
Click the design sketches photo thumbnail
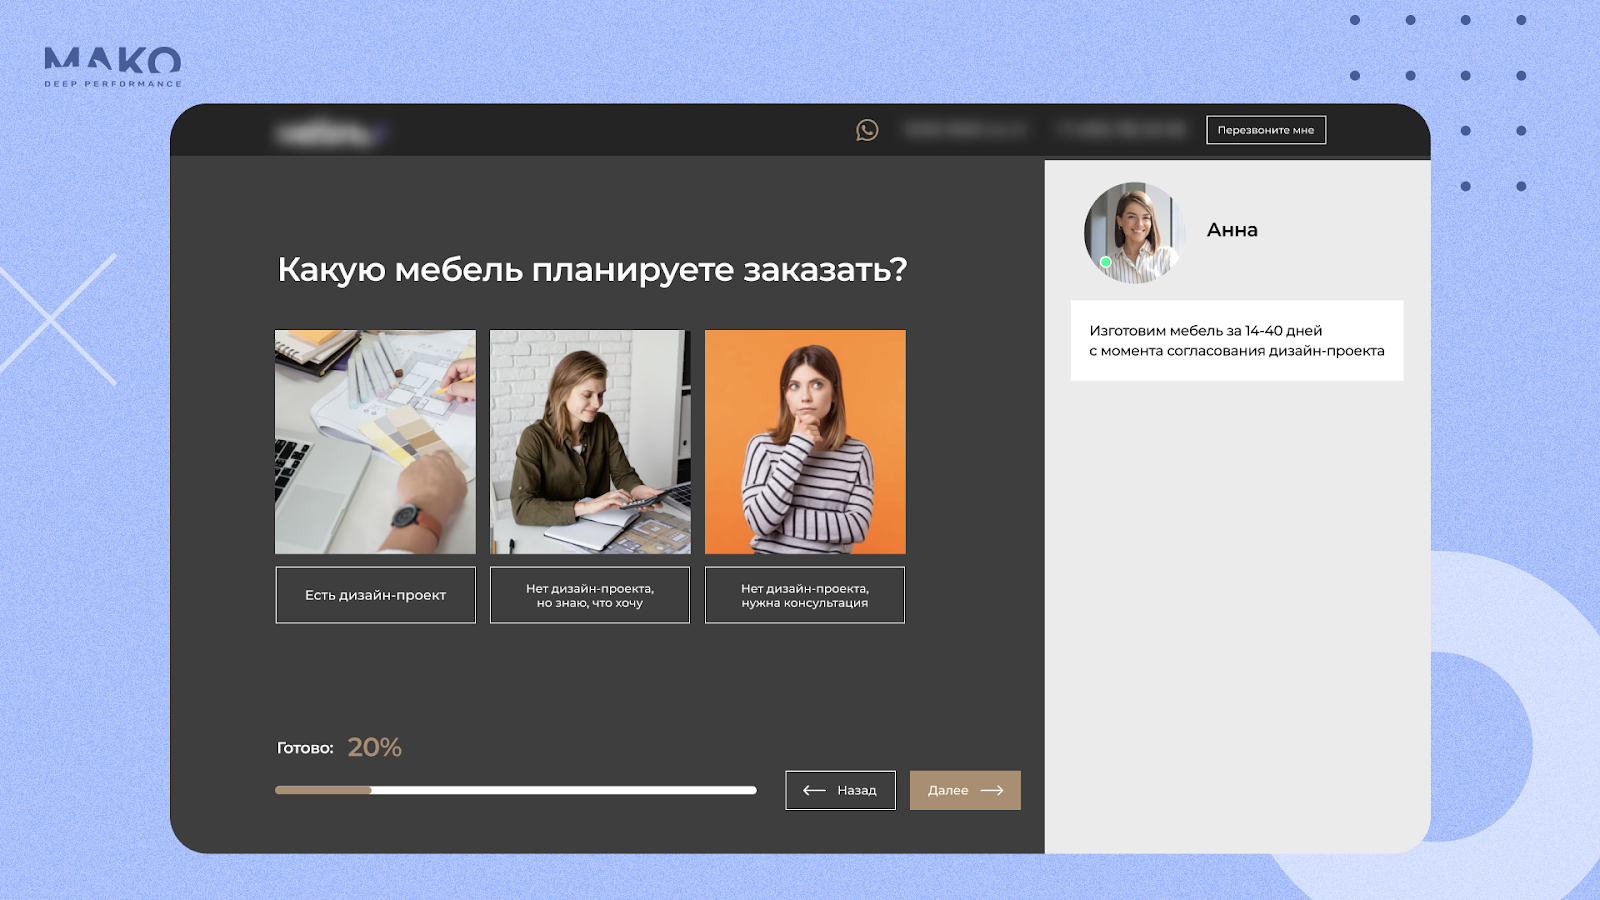pos(376,442)
